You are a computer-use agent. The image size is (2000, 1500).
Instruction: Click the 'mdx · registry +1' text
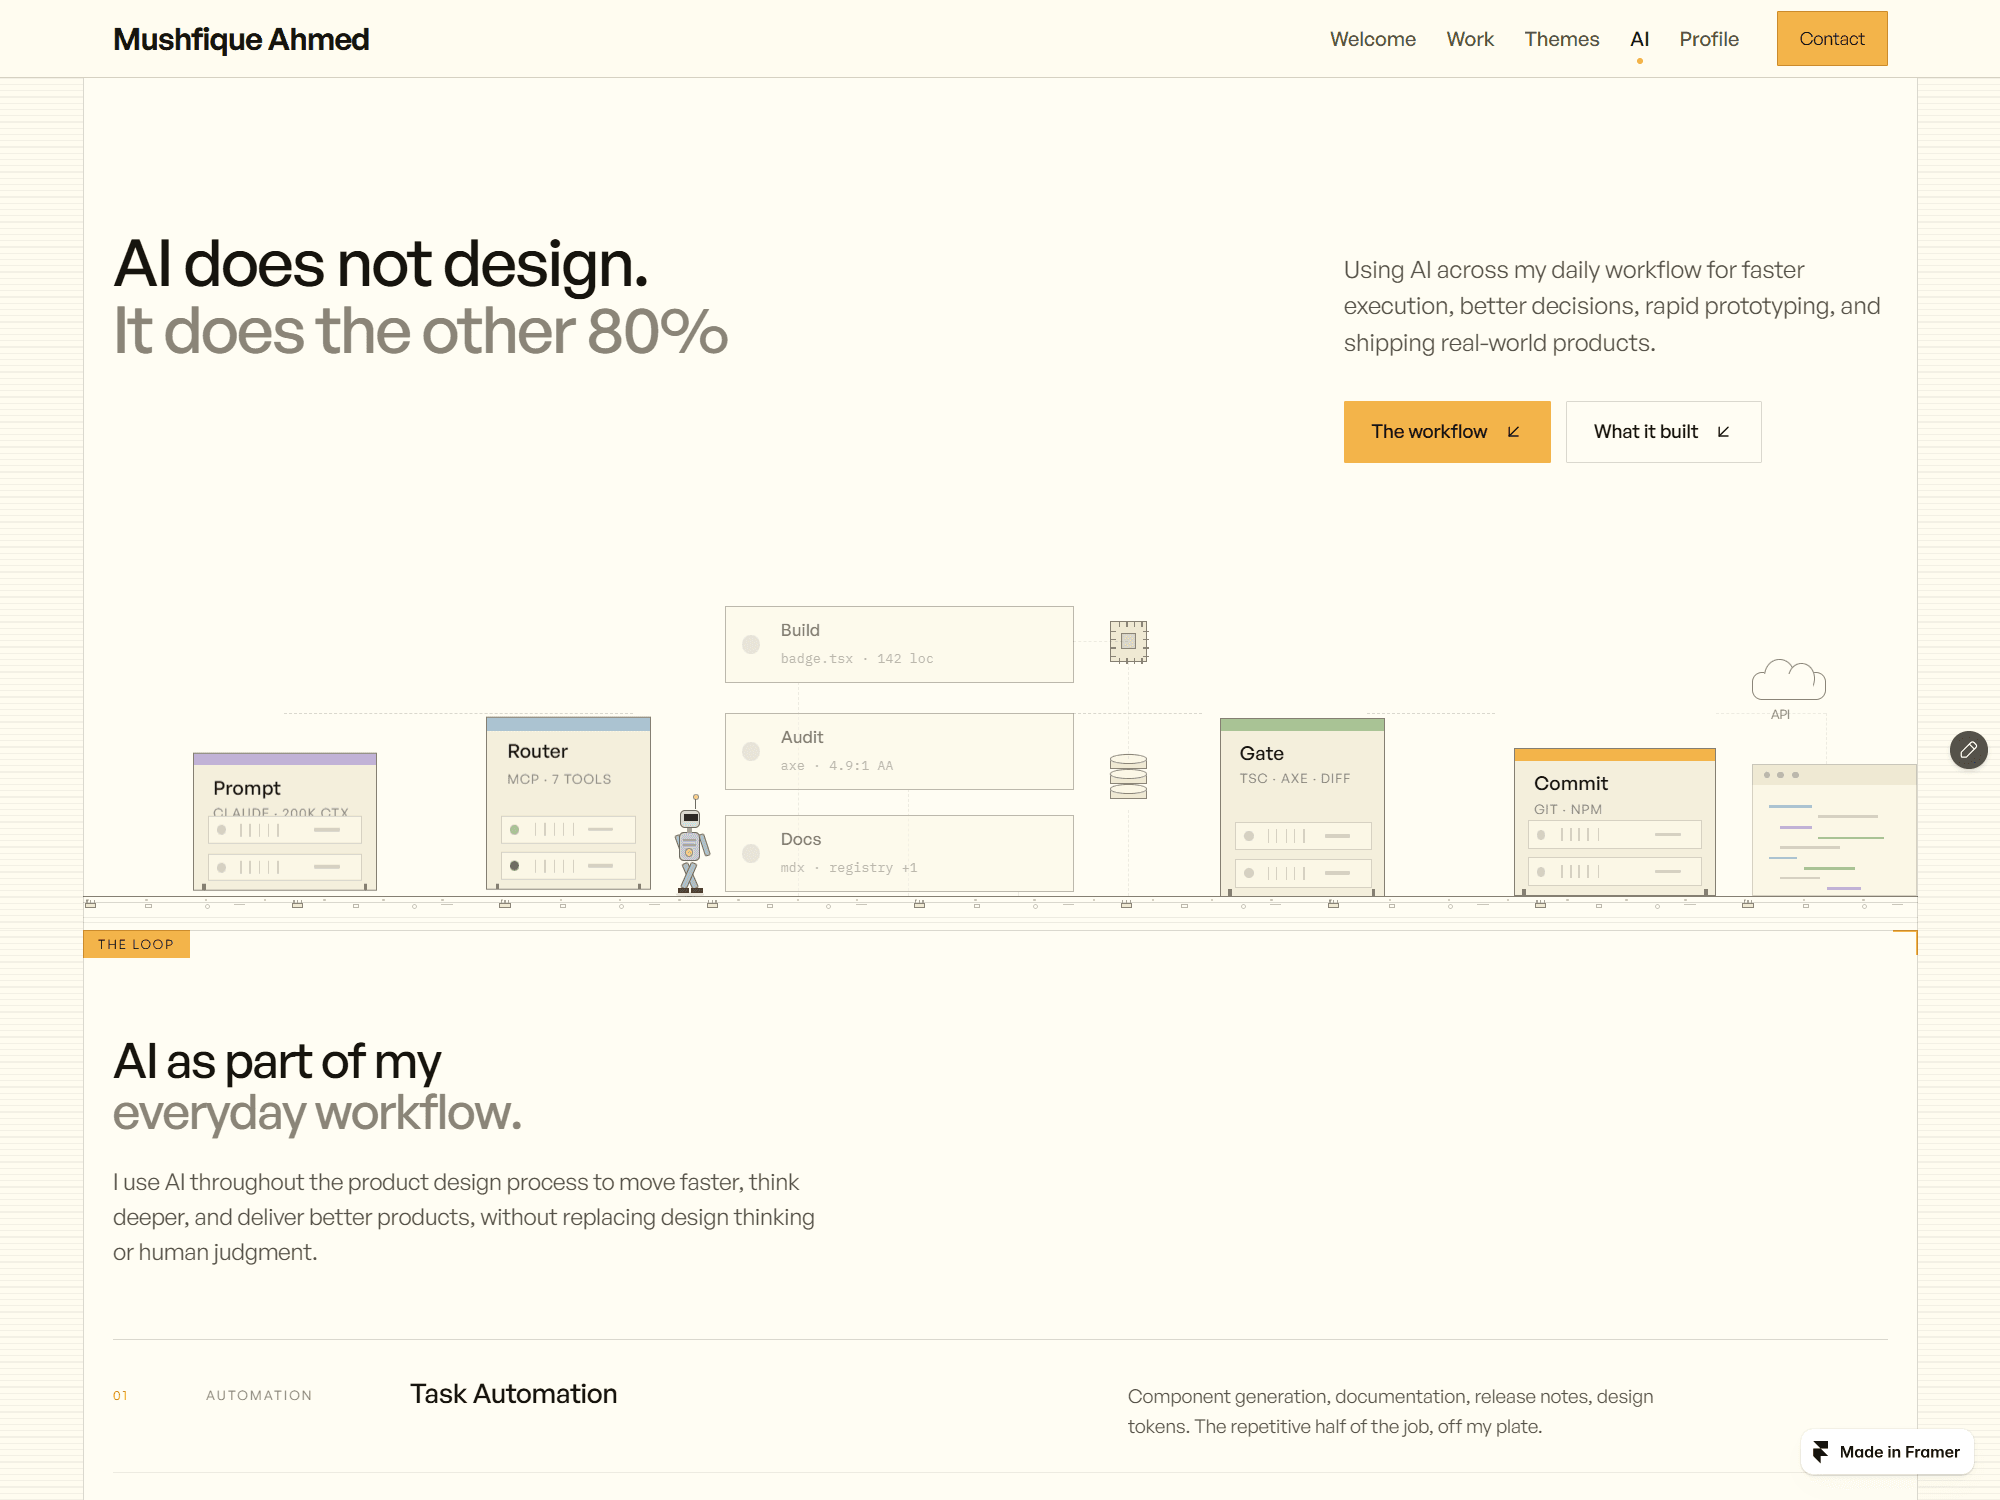pos(849,868)
